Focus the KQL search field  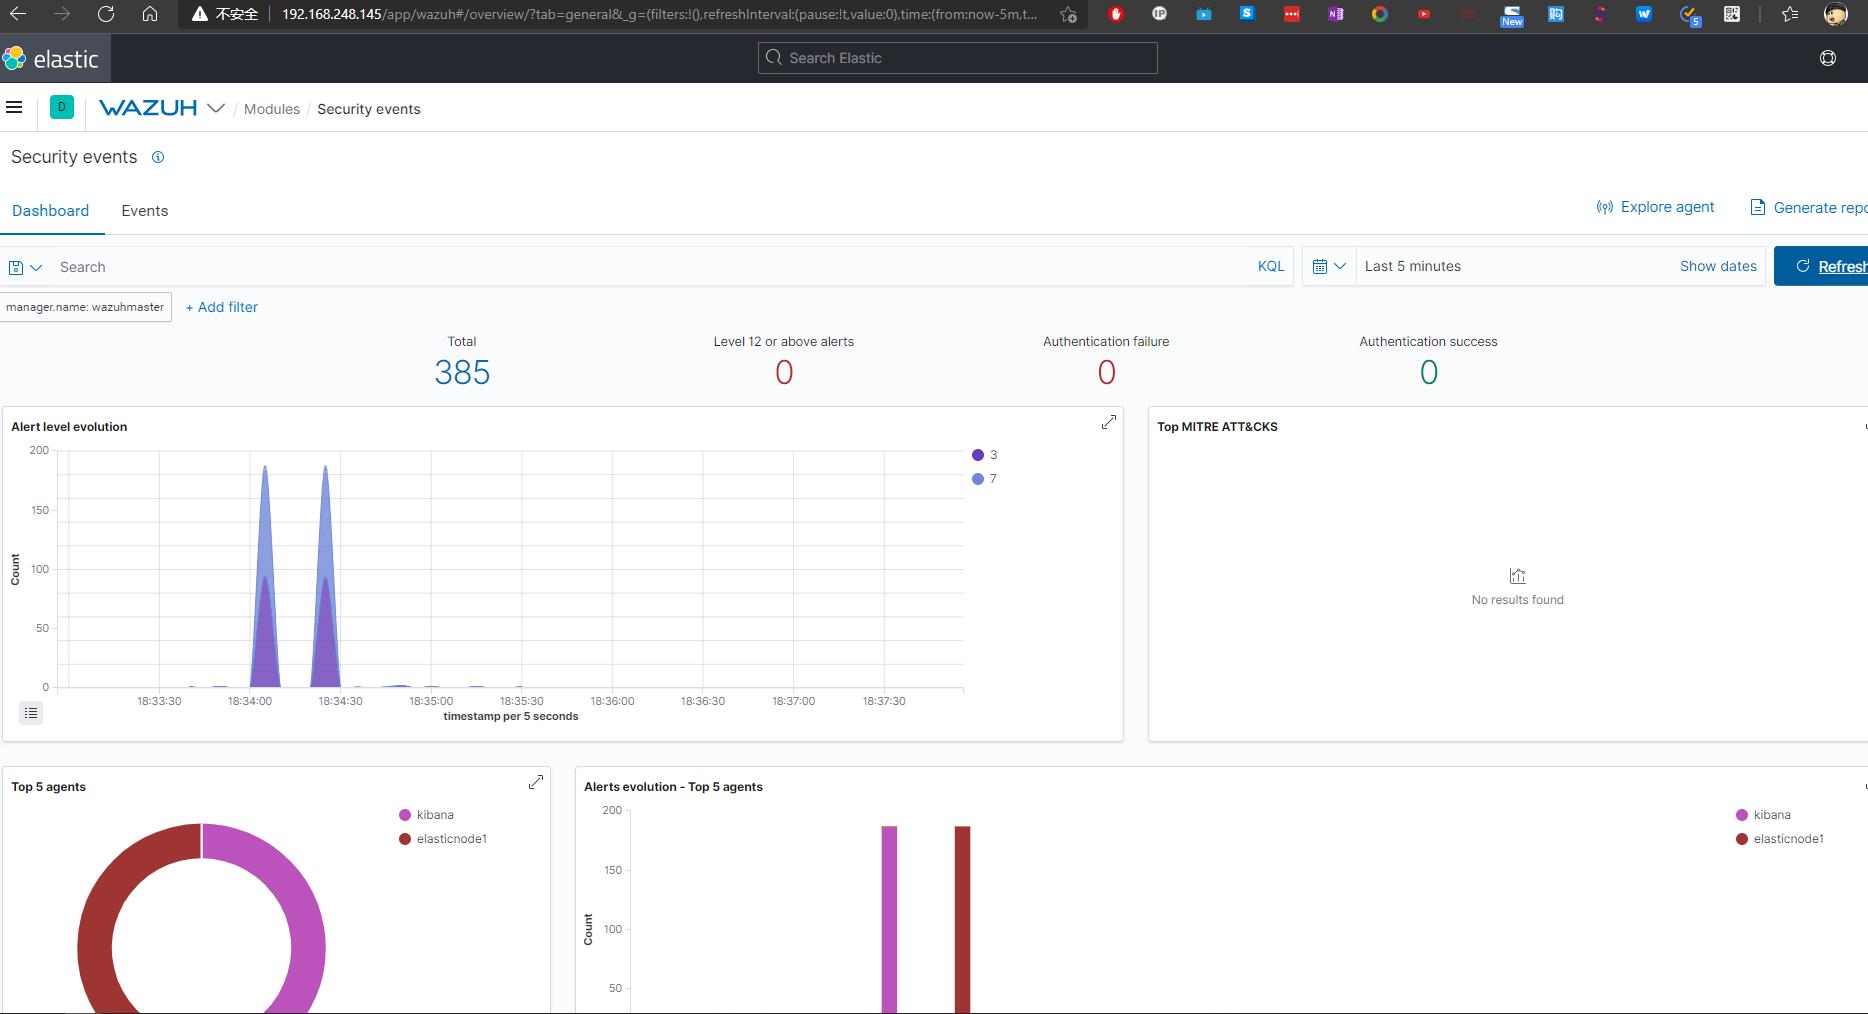[x=650, y=267]
